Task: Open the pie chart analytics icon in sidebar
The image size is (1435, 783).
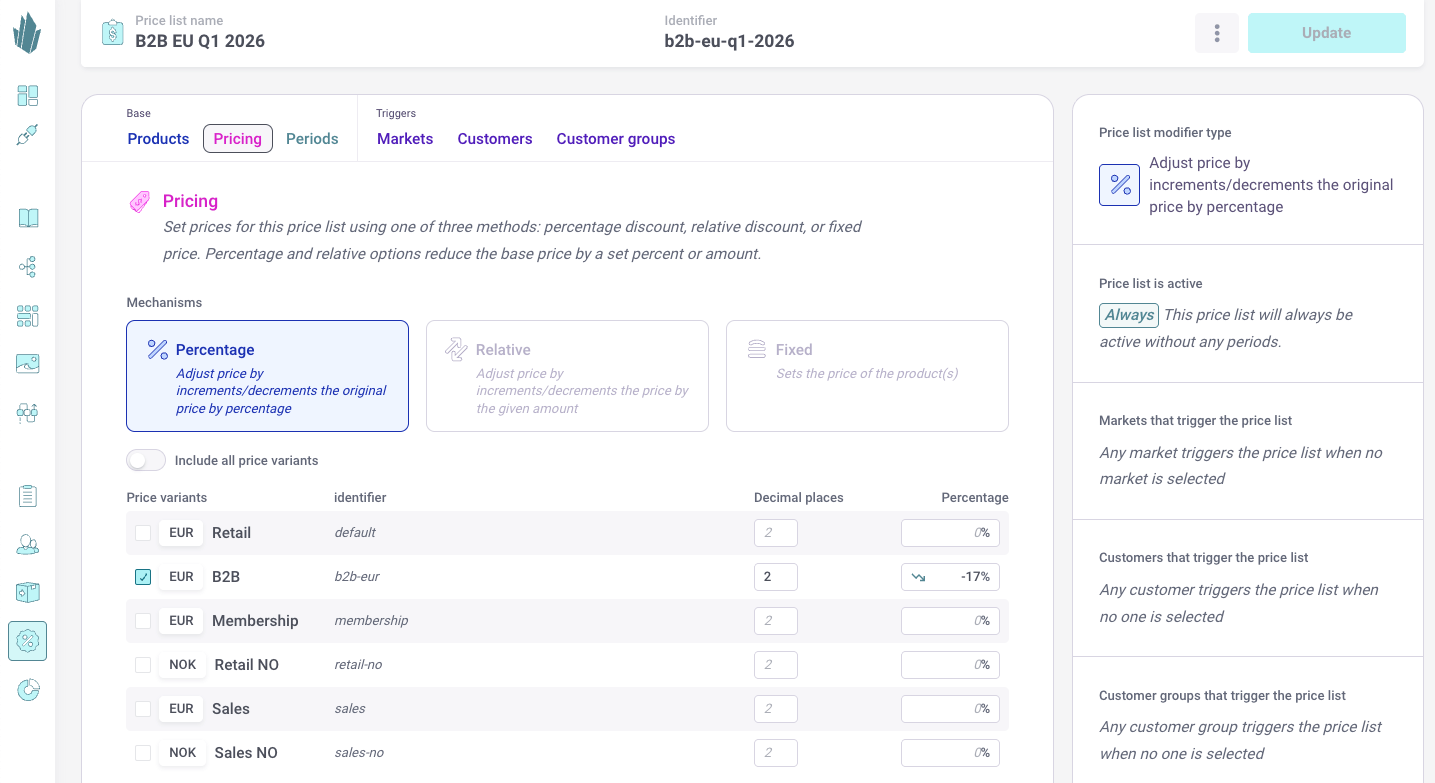Action: tap(28, 690)
